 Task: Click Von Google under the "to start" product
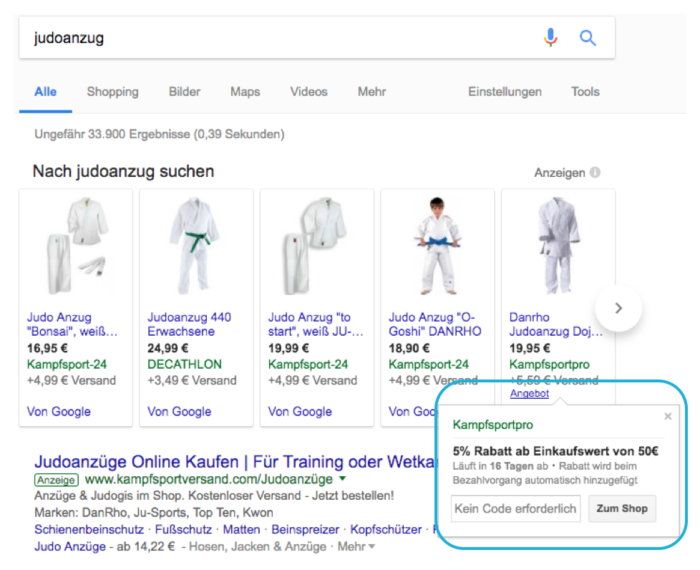click(x=300, y=412)
